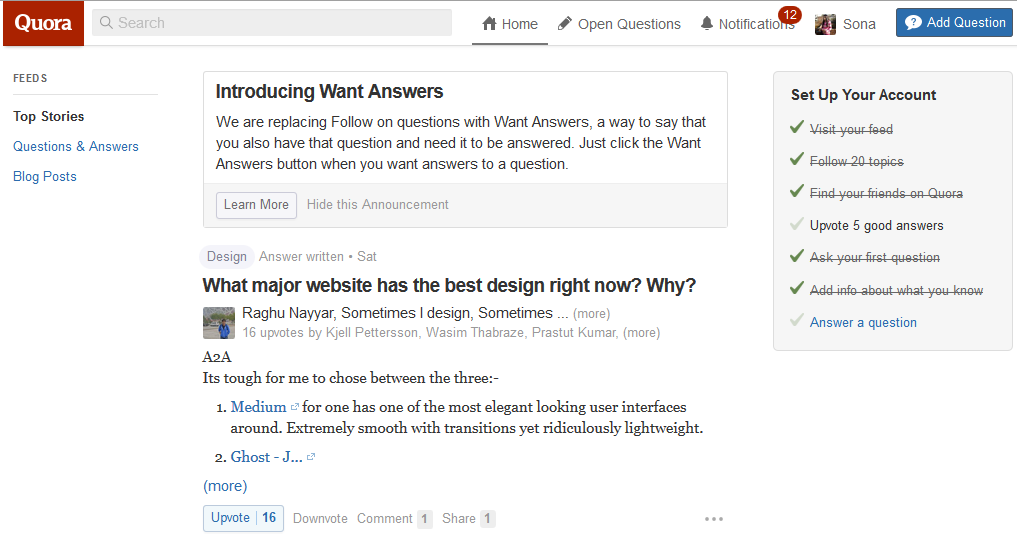Open Sona's profile name link
Screen dimensions: 1017x543
859,24
